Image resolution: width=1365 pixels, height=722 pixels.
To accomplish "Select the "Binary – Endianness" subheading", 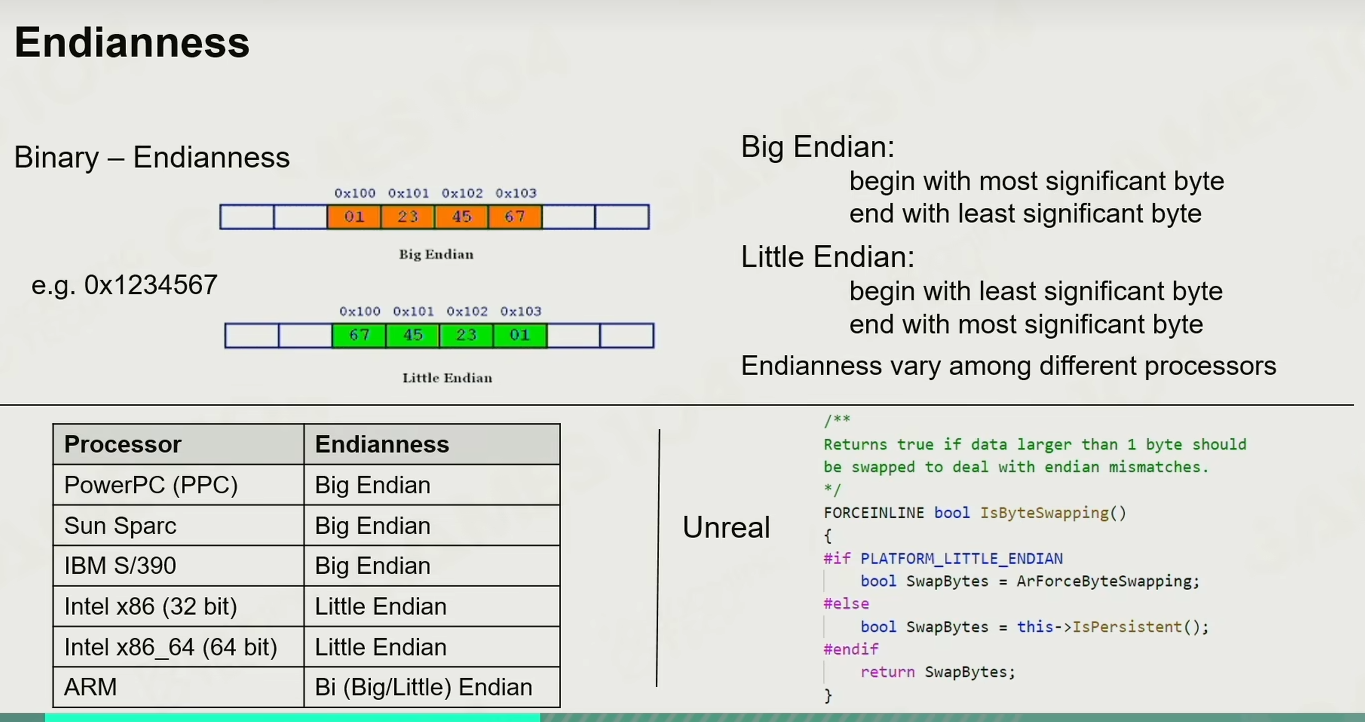I will coord(152,158).
